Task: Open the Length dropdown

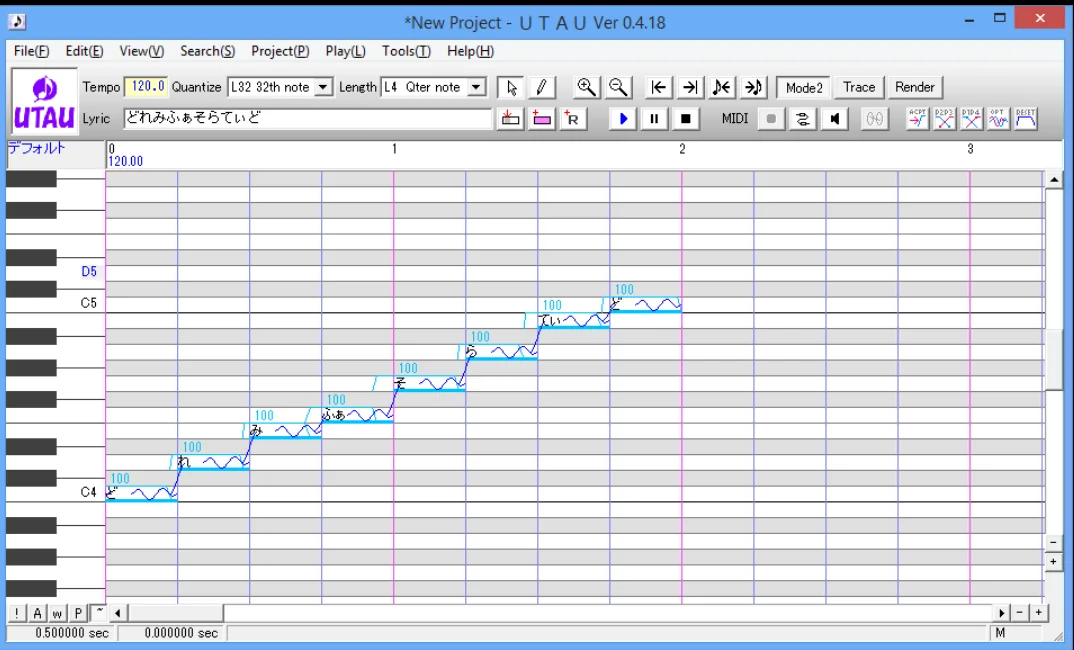Action: pos(477,88)
